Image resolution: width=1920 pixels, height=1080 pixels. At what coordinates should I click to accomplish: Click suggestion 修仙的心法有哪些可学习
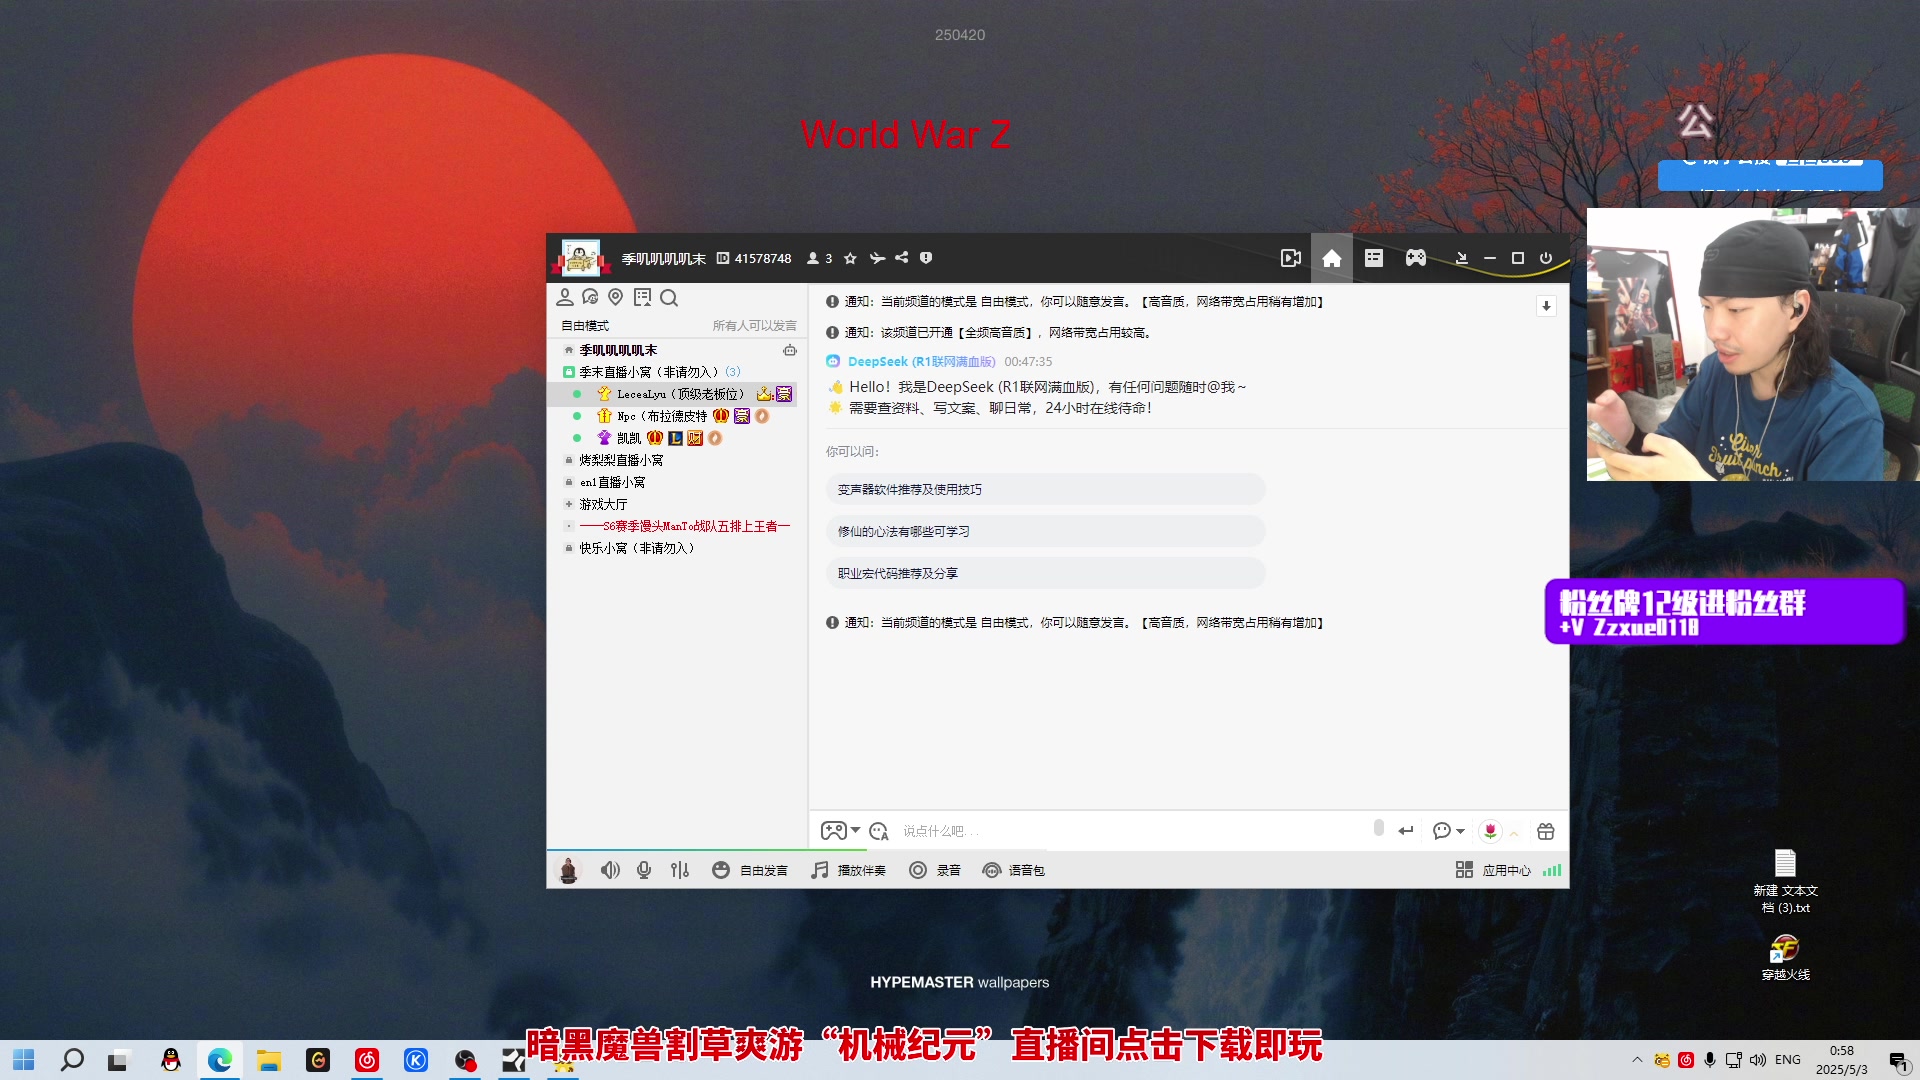point(1045,531)
